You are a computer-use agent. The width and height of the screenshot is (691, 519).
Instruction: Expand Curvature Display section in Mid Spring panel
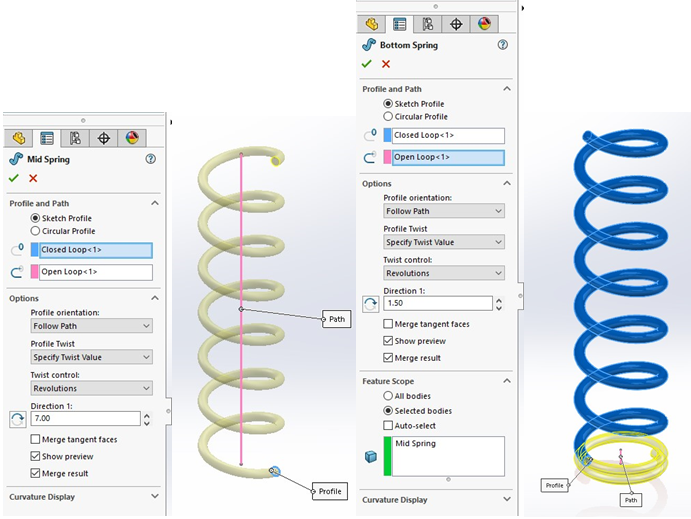tap(154, 496)
